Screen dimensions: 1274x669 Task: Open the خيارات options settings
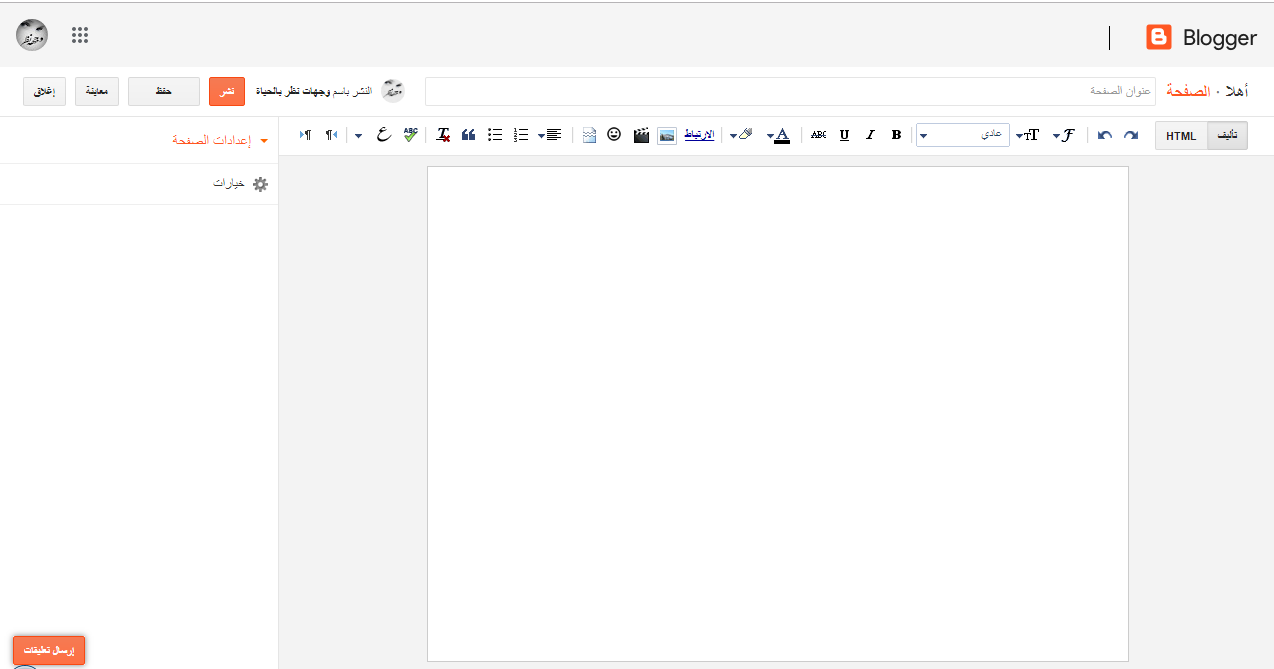pyautogui.click(x=240, y=184)
